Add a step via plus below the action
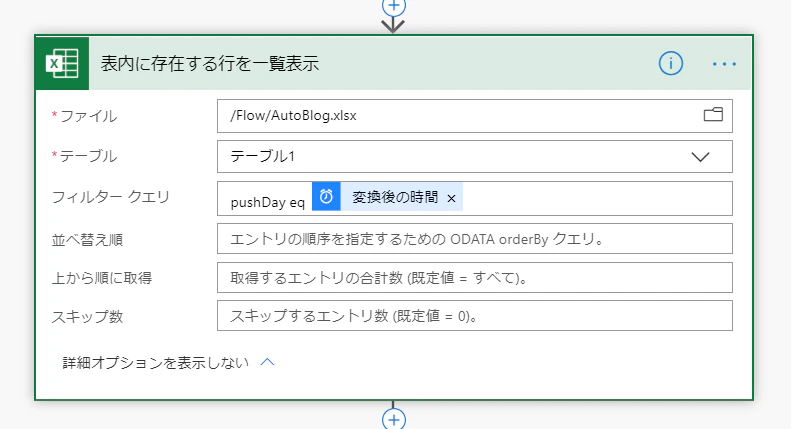This screenshot has height=429, width=791. [393, 419]
